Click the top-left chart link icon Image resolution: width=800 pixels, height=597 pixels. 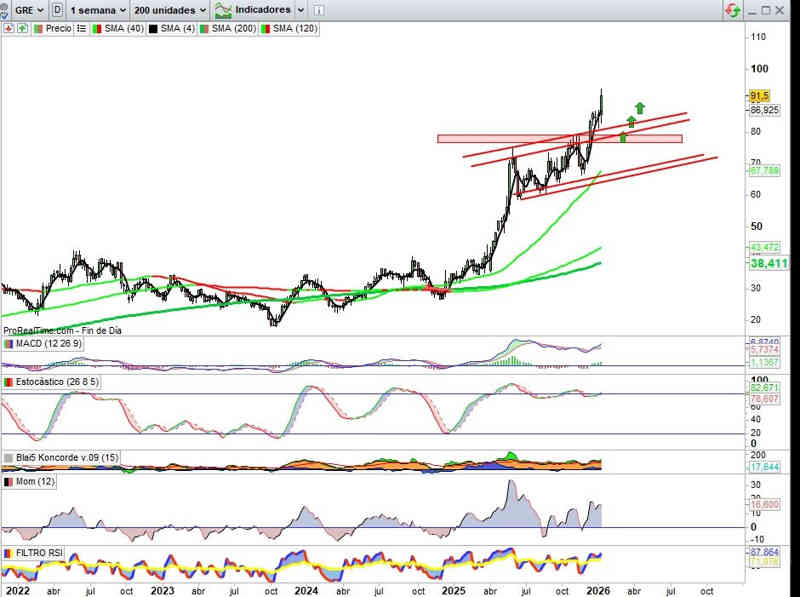[x=6, y=10]
